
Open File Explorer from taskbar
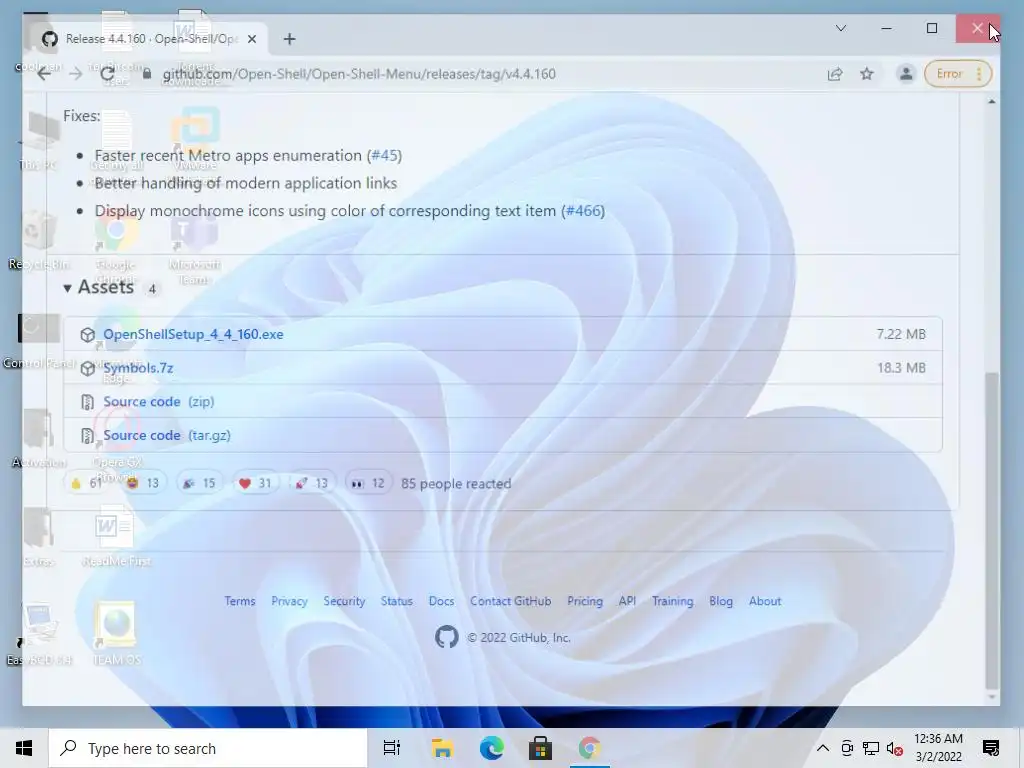(x=442, y=748)
